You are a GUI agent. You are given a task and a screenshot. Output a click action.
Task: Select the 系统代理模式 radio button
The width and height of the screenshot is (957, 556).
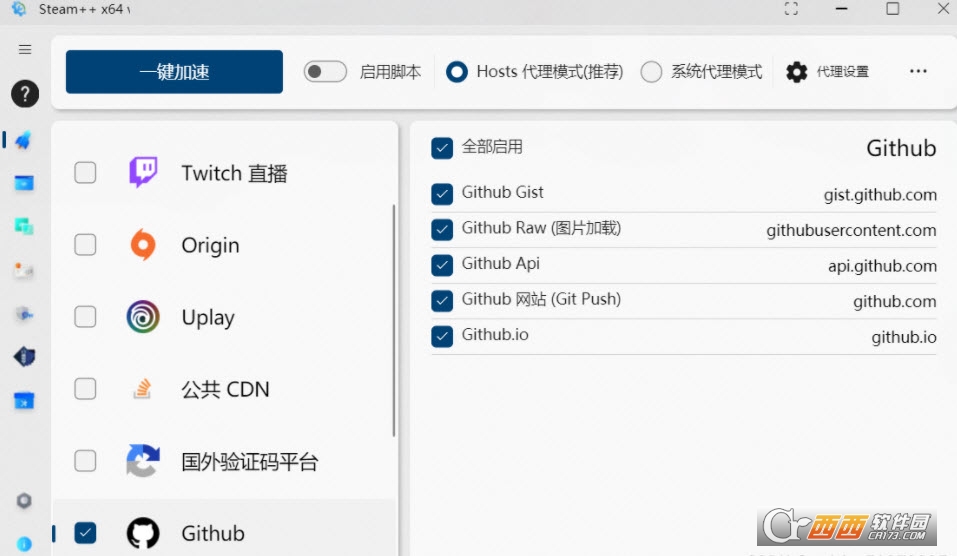(x=651, y=72)
